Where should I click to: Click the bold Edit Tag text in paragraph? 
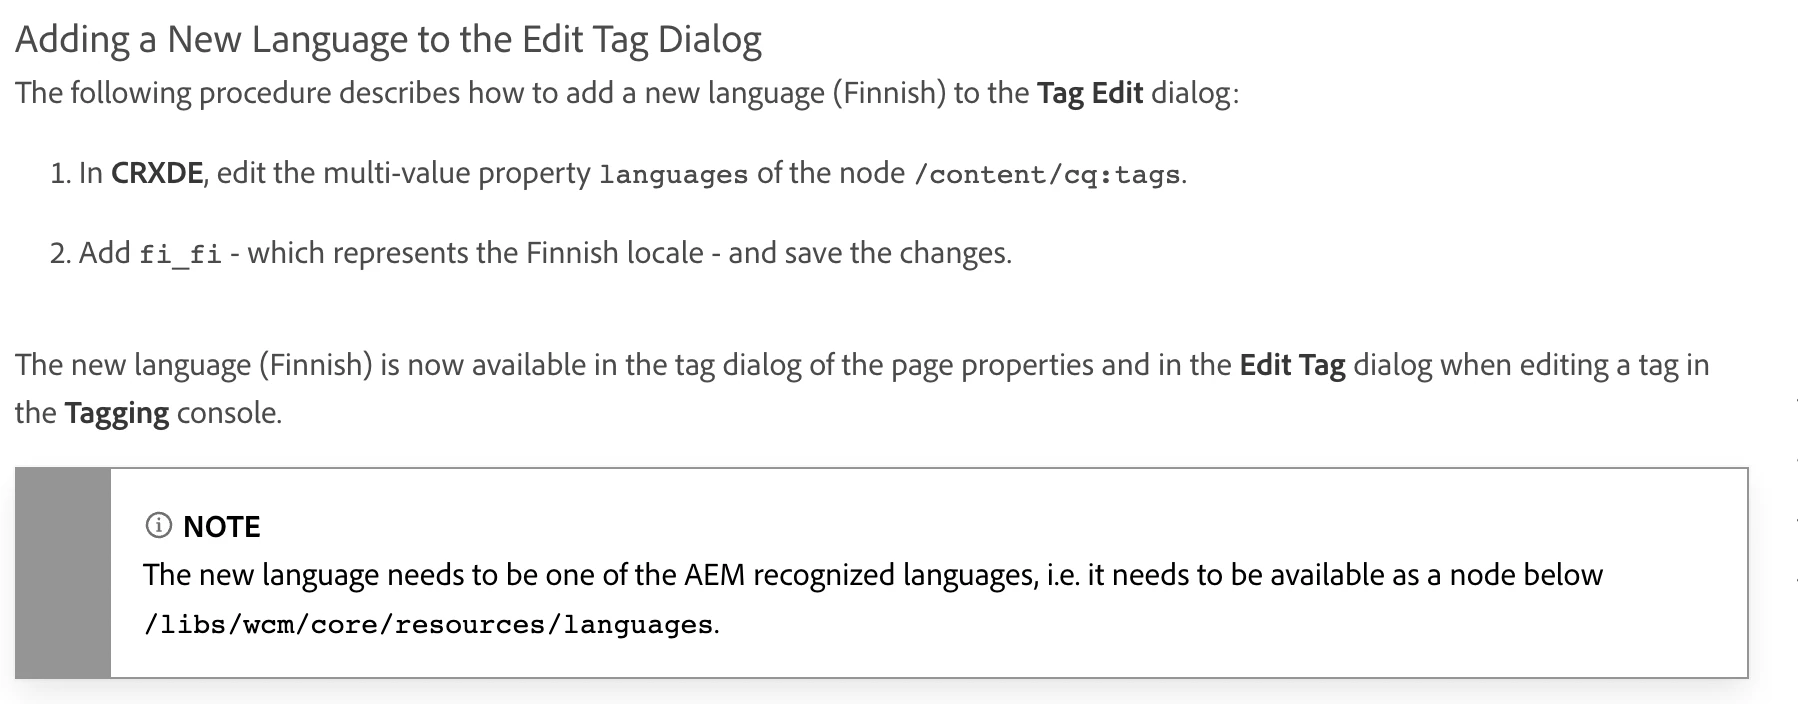1292,365
